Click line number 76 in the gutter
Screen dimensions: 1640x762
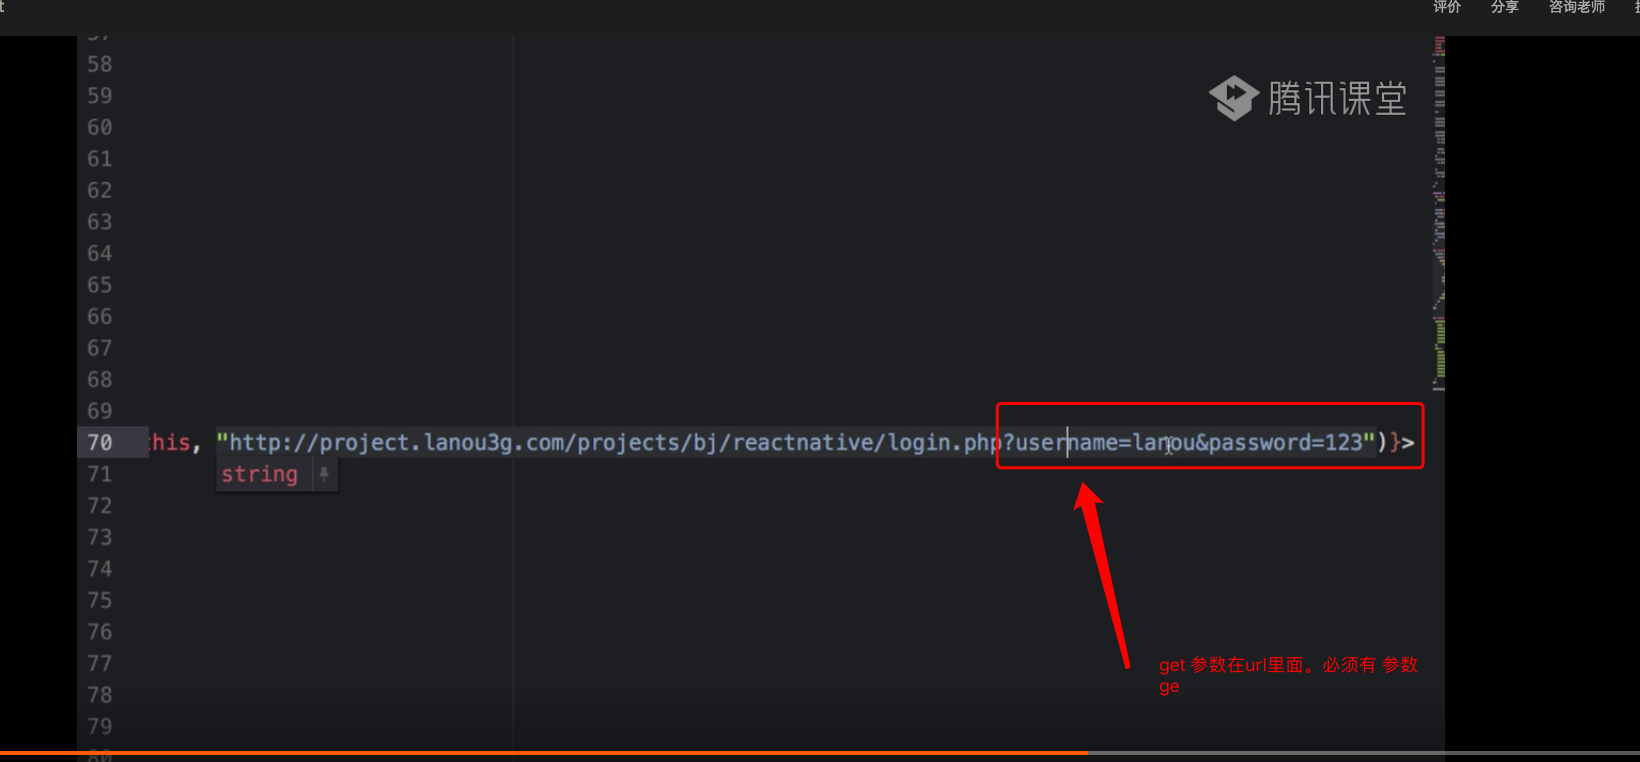point(100,631)
